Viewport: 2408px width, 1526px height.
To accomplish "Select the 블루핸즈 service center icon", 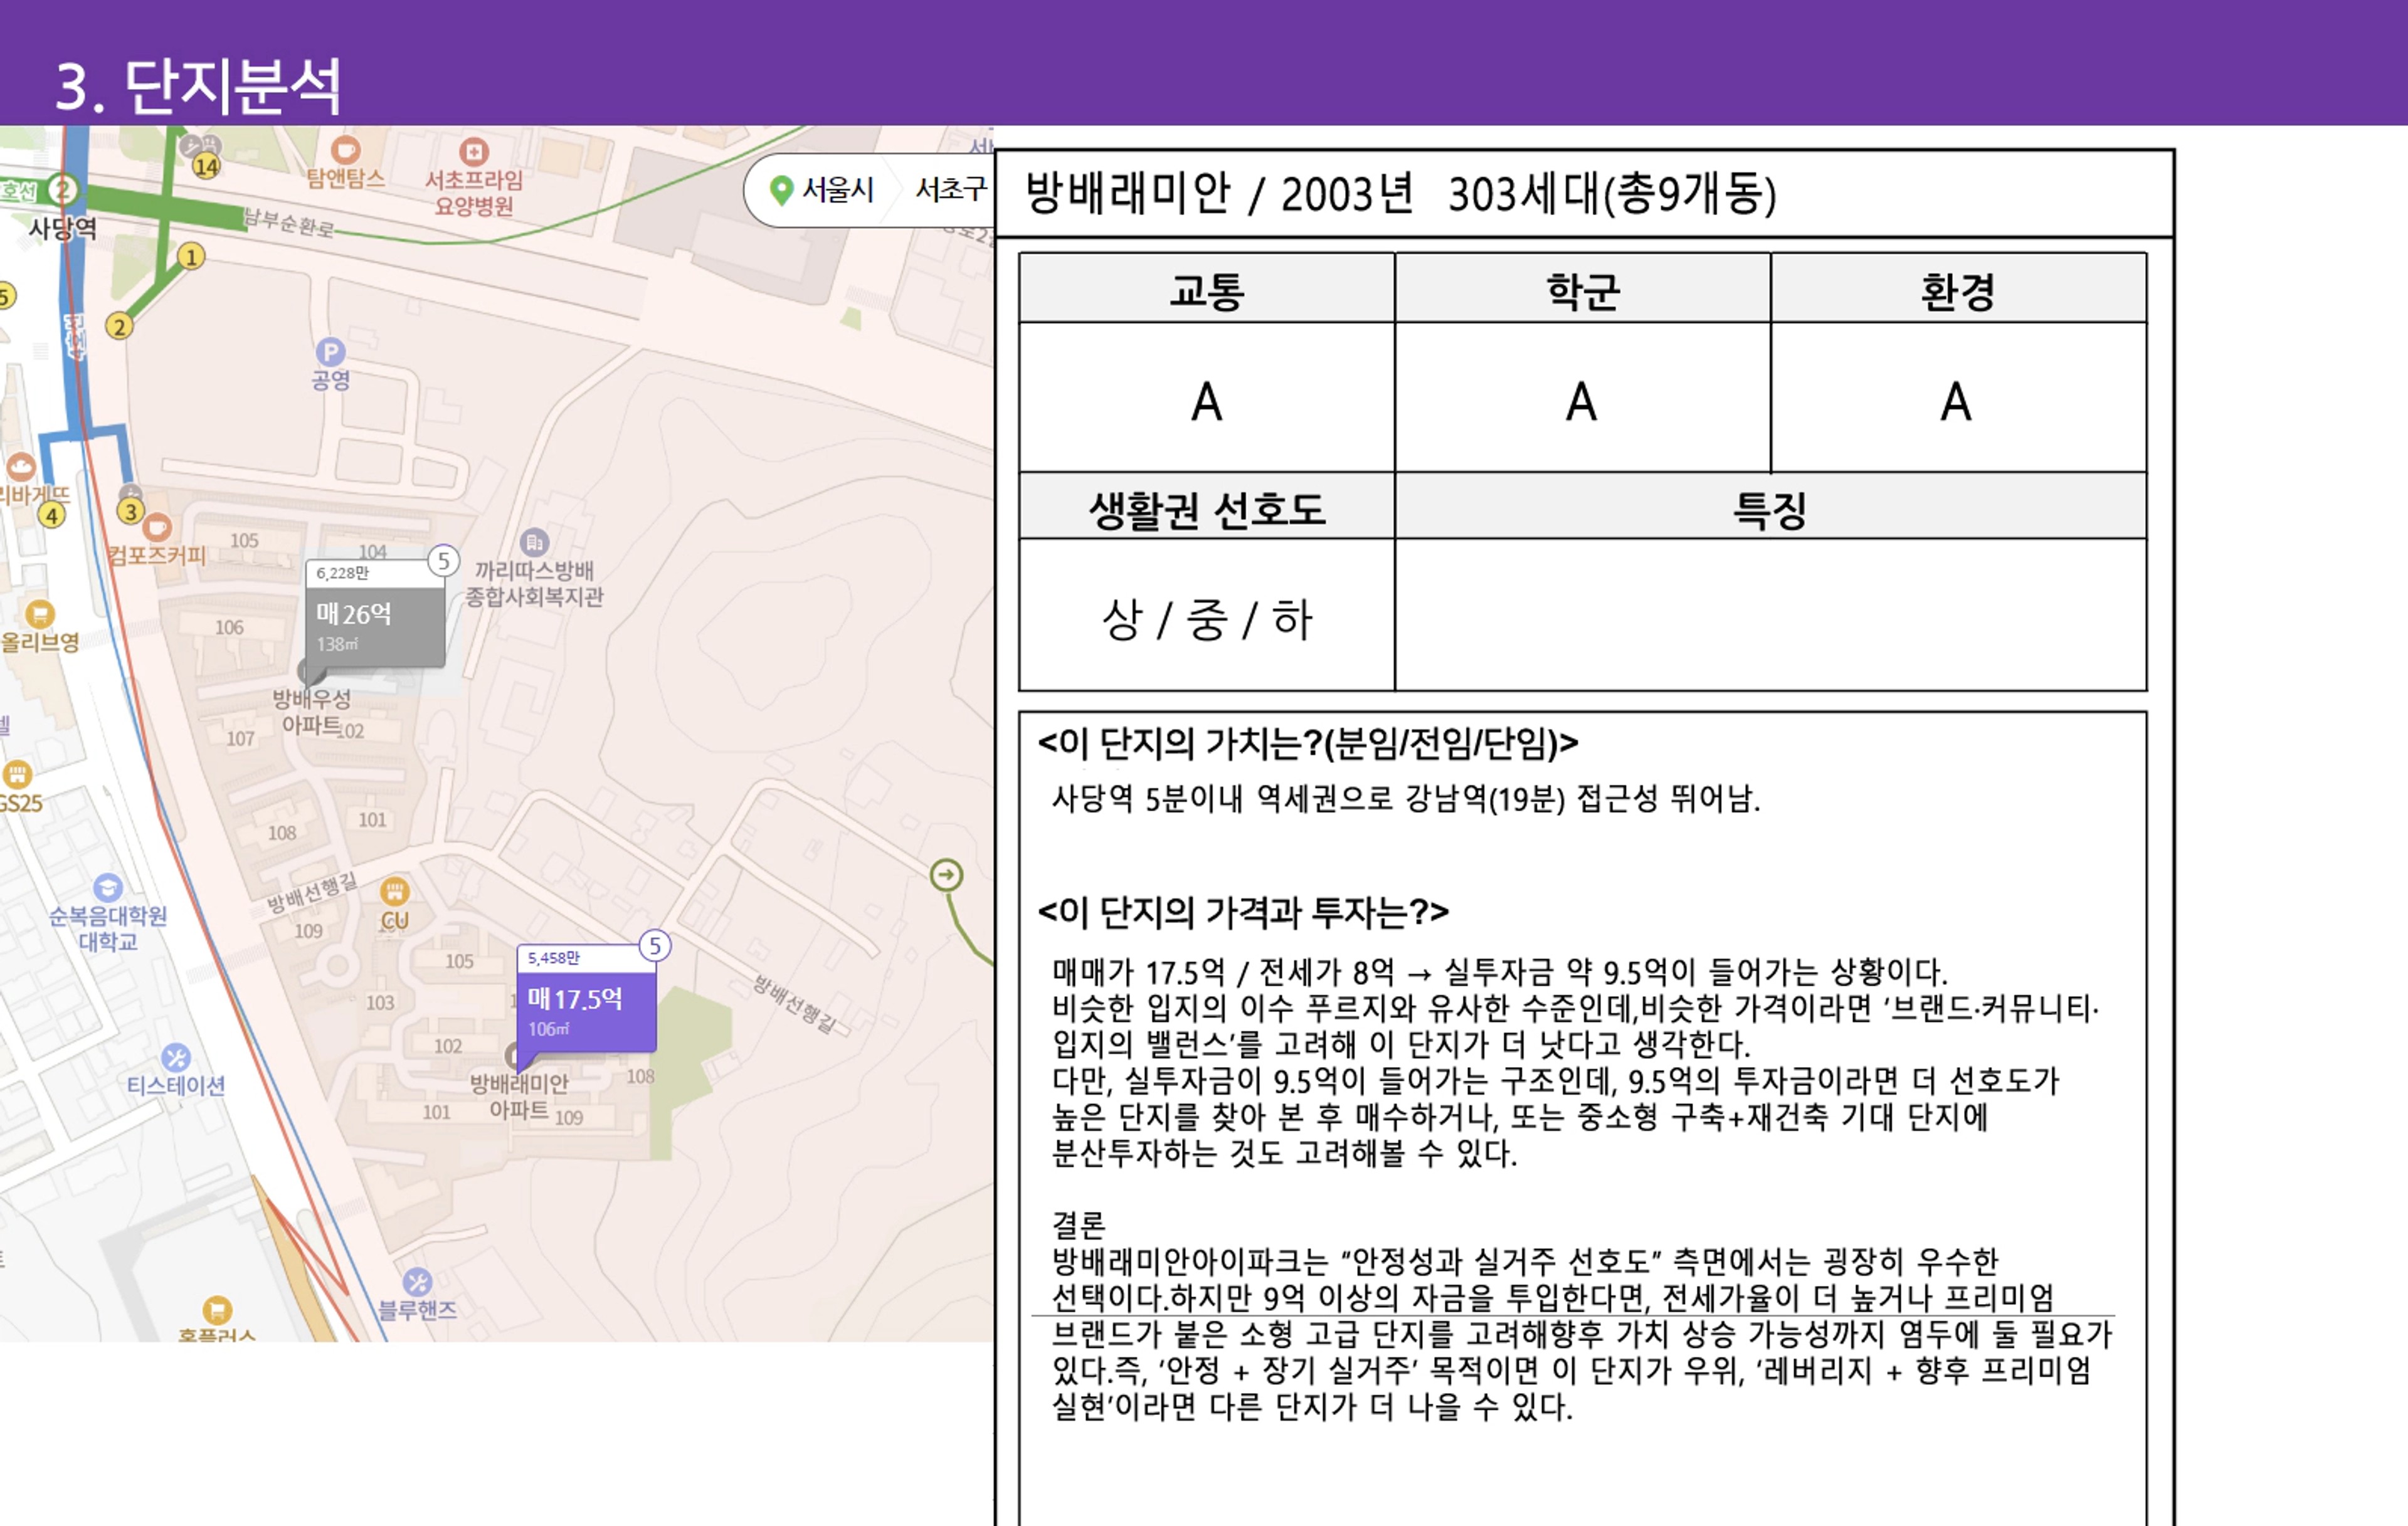I will pos(417,1281).
